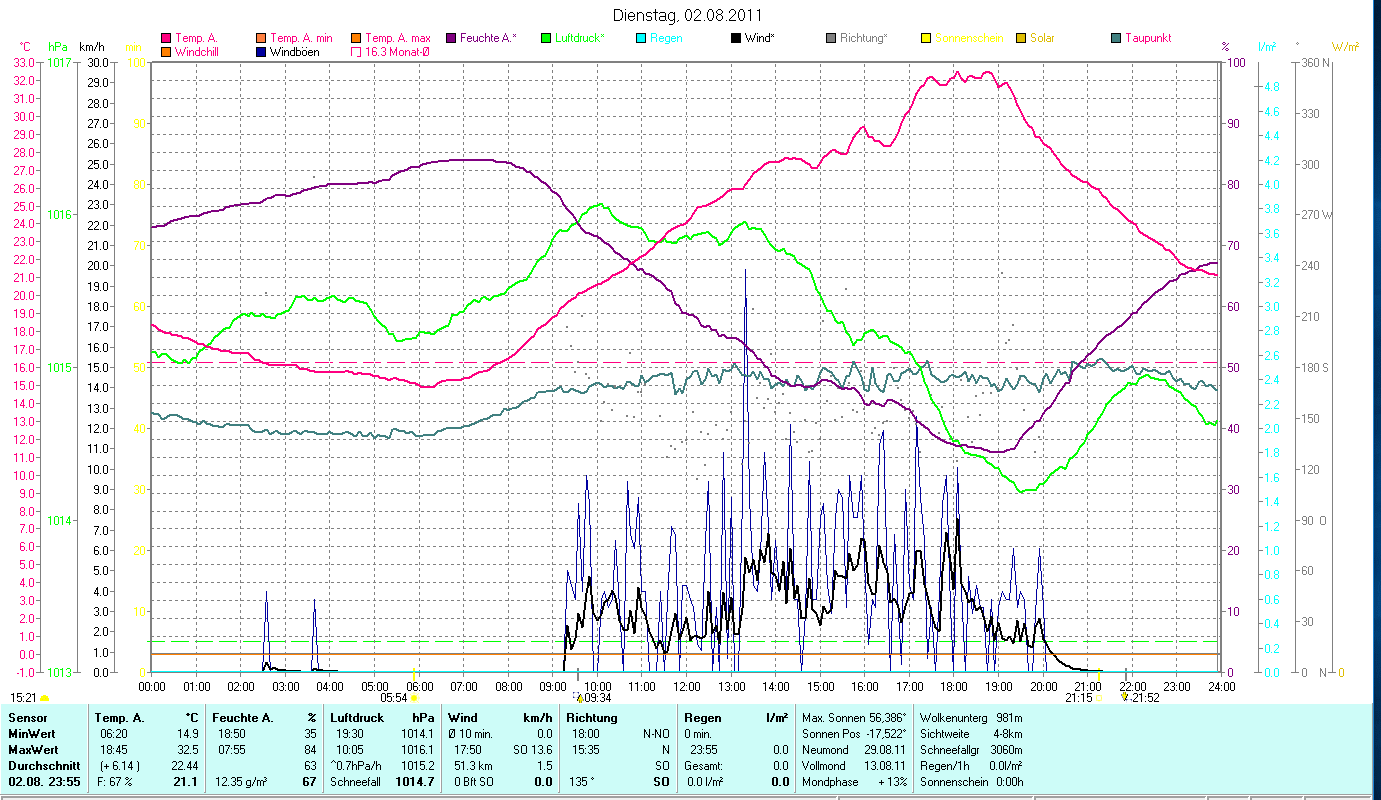The height and width of the screenshot is (800, 1381).
Task: Click the moon marker at 09:34
Action: click(x=578, y=697)
